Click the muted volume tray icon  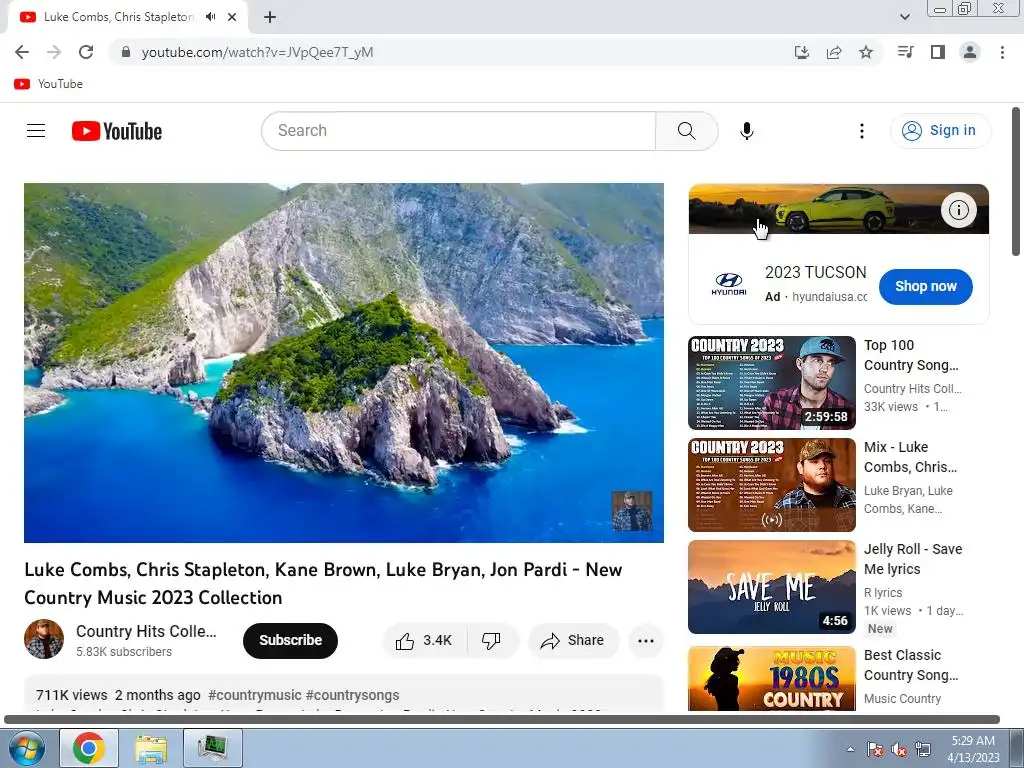[899, 749]
